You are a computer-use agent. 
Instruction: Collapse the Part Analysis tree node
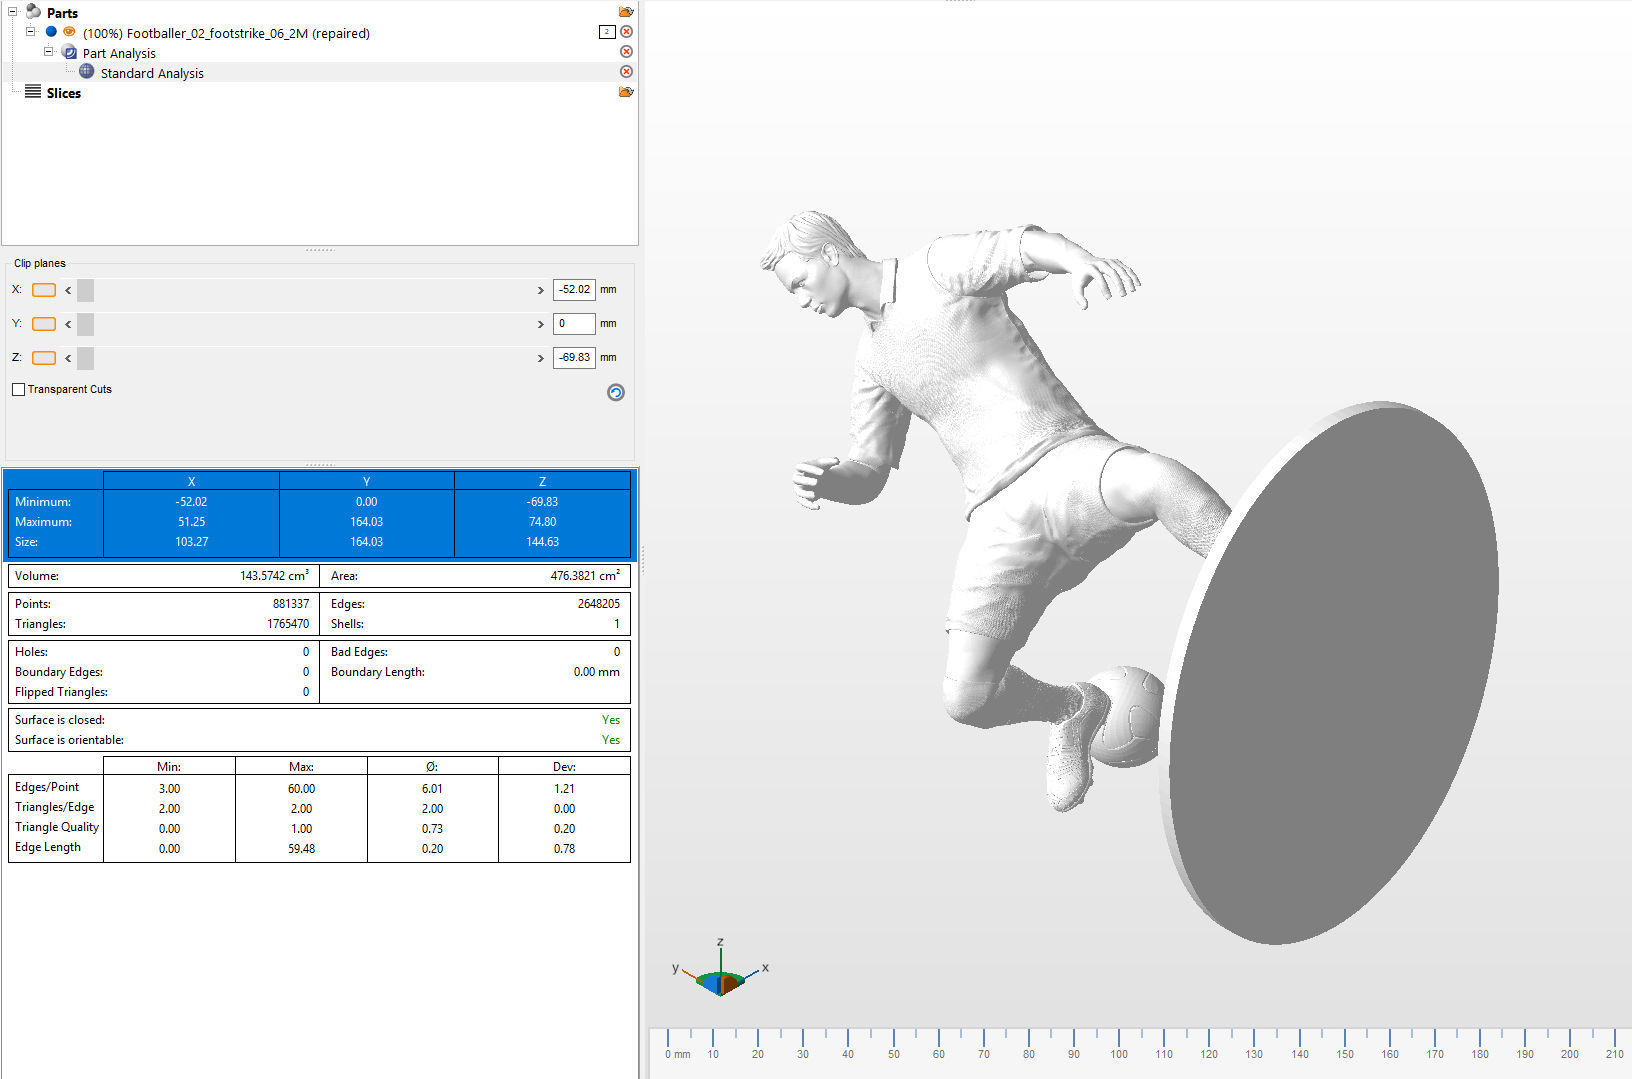point(48,52)
